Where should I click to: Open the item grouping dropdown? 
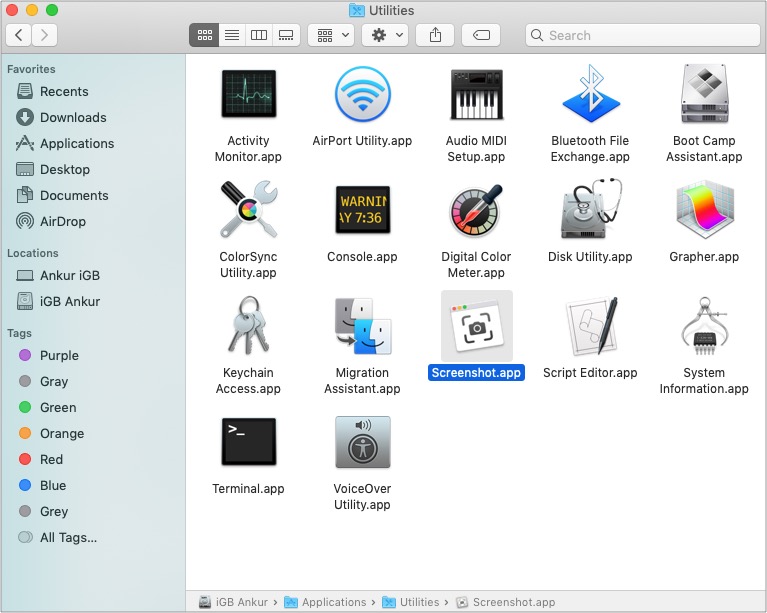[330, 35]
